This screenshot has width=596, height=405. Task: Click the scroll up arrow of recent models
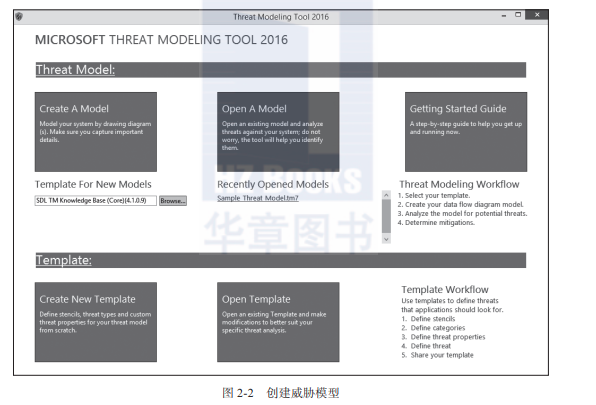coord(386,195)
